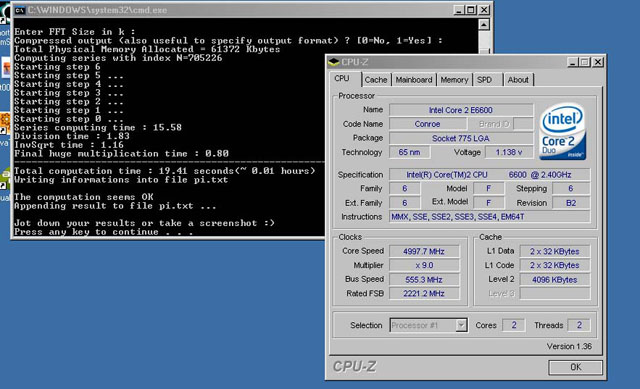Click the '65 nm' technology value
This screenshot has width=640, height=389.
[x=409, y=152]
